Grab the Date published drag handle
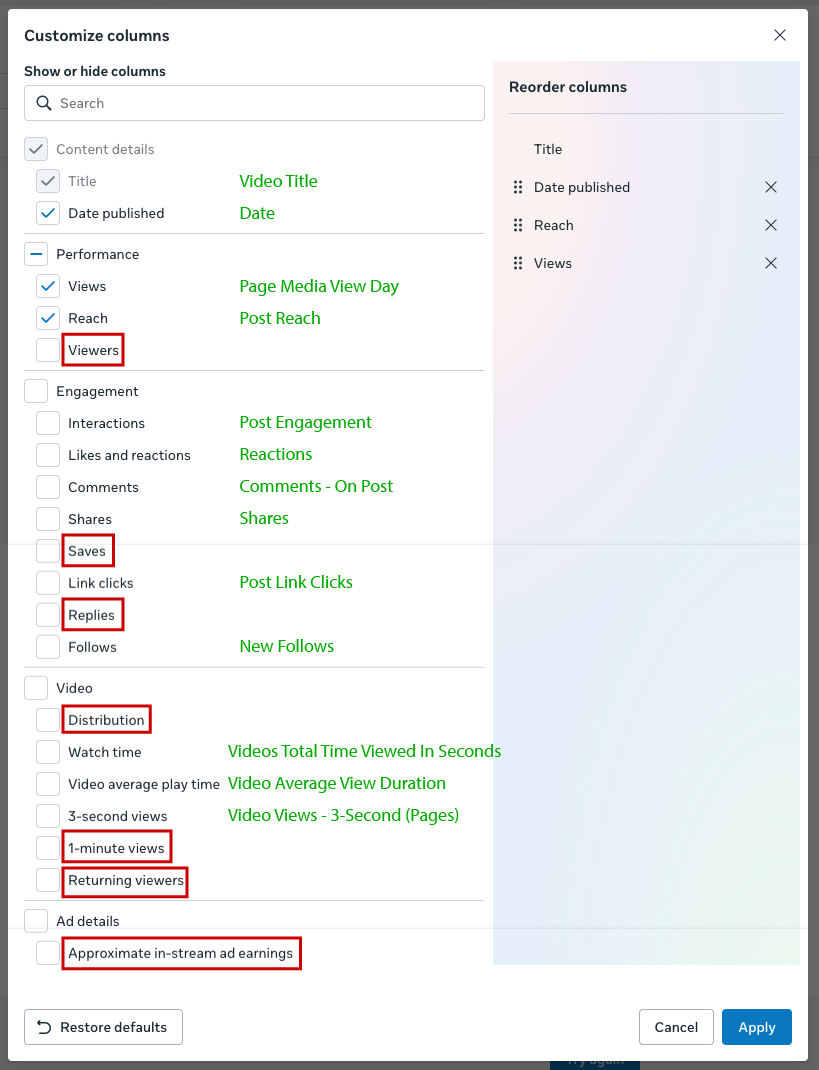 517,187
